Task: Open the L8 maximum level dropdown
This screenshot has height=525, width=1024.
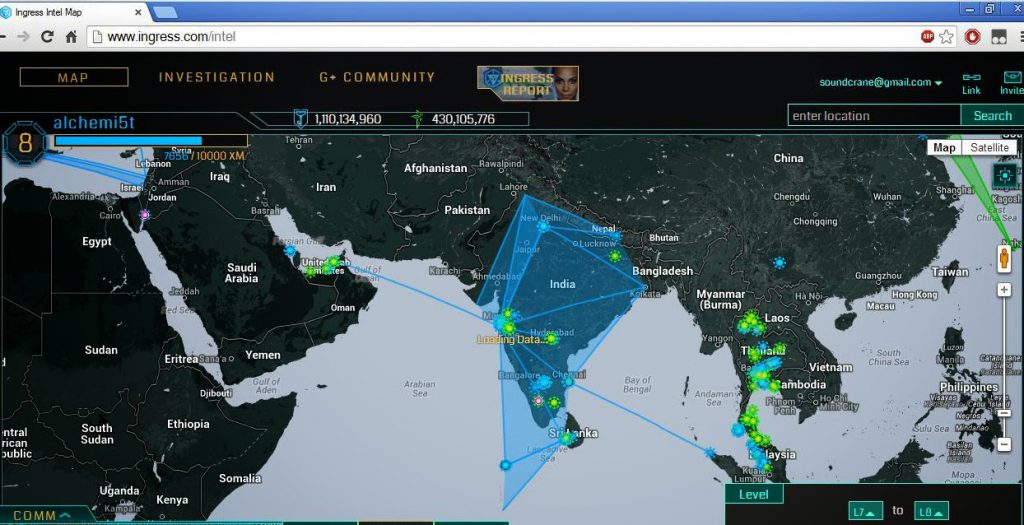Action: pyautogui.click(x=931, y=512)
